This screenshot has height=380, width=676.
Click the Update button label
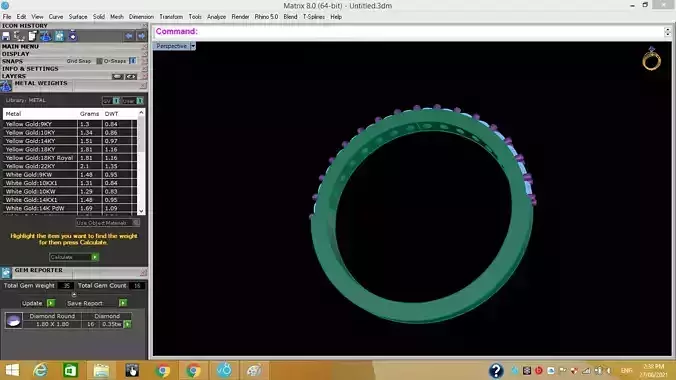click(x=32, y=303)
